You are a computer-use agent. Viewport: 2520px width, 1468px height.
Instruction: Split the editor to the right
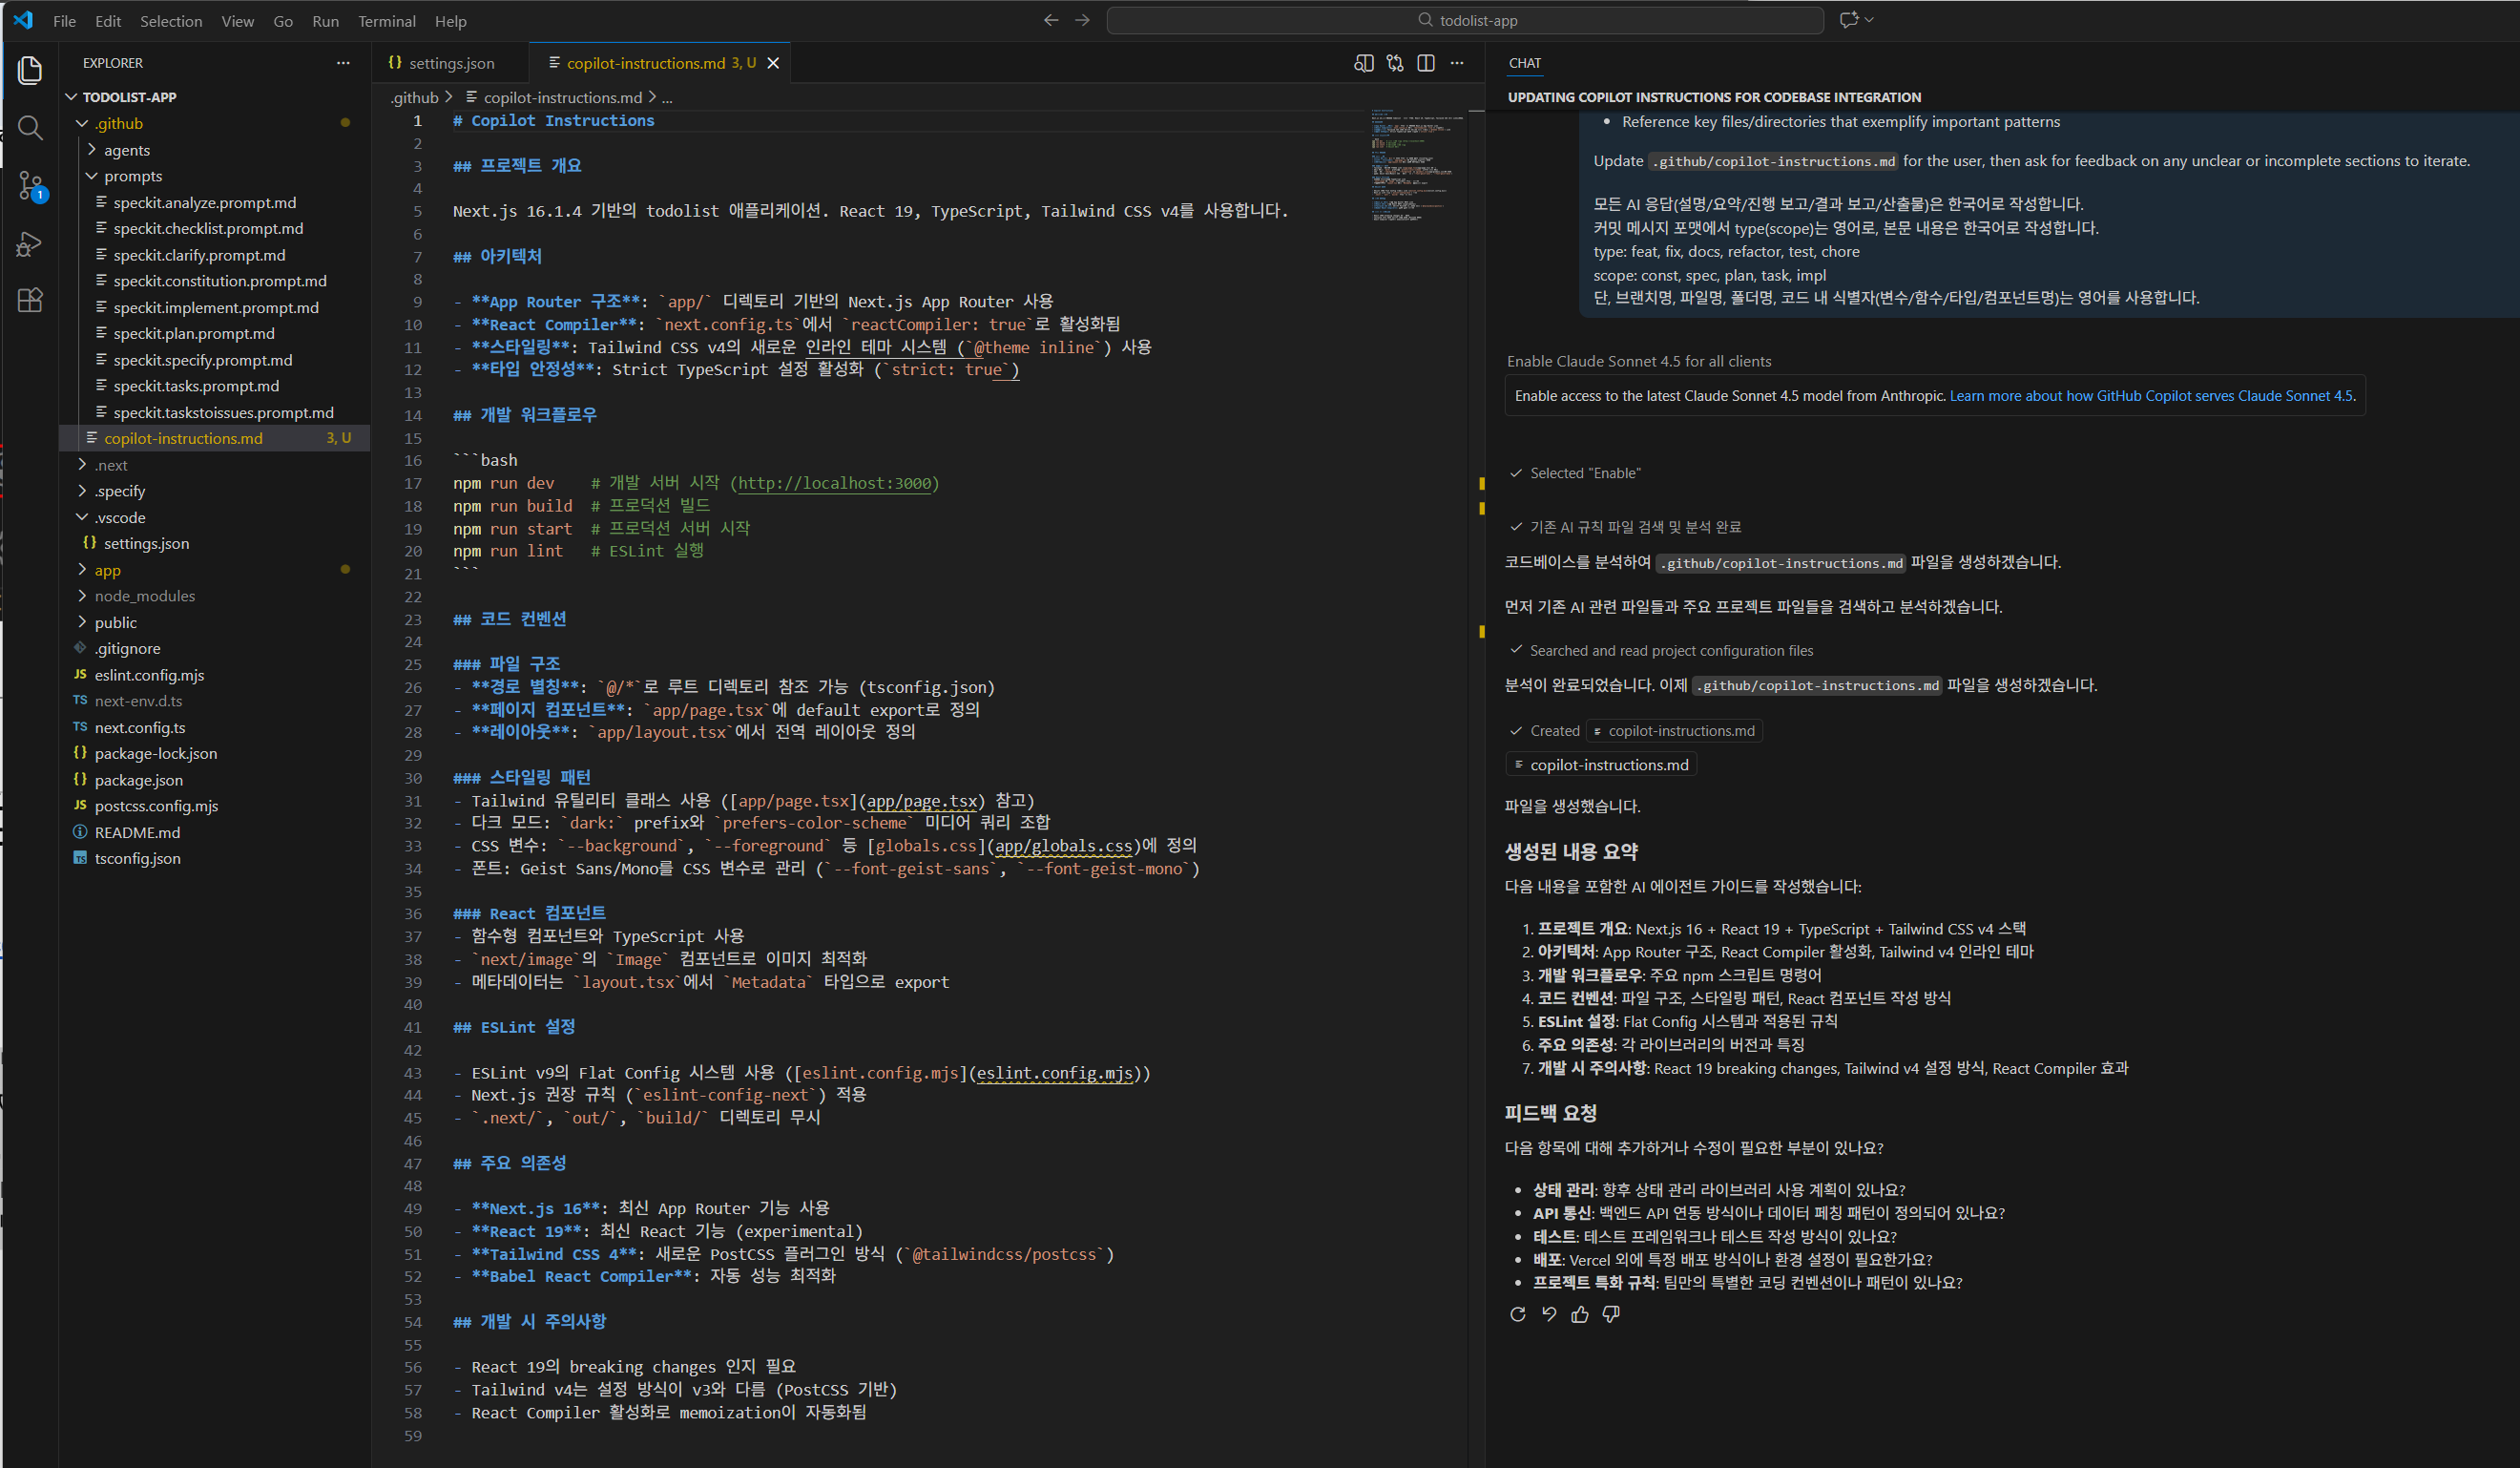click(x=1426, y=63)
